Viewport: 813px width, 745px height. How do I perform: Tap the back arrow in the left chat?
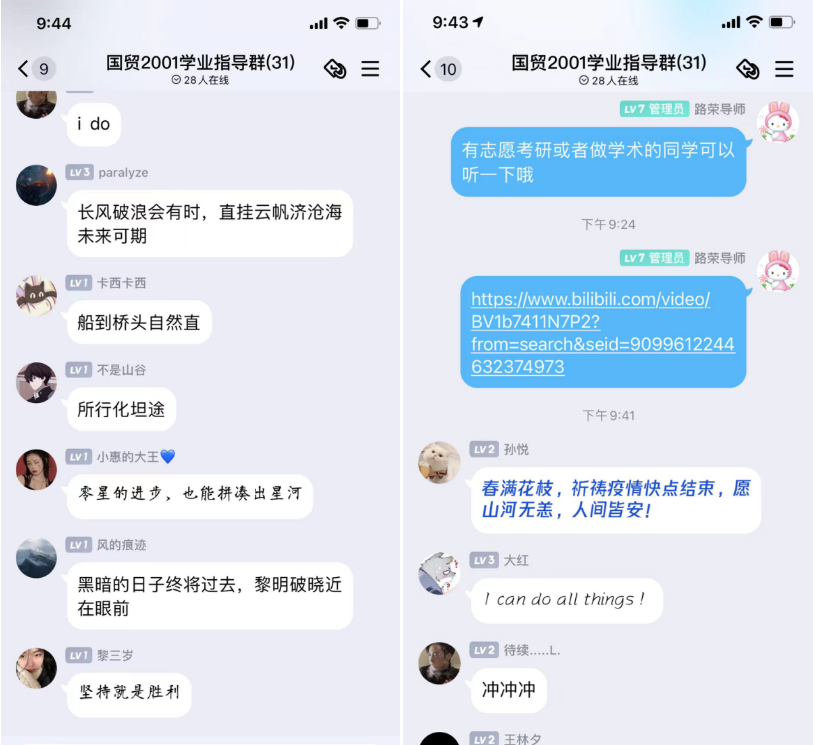23,68
